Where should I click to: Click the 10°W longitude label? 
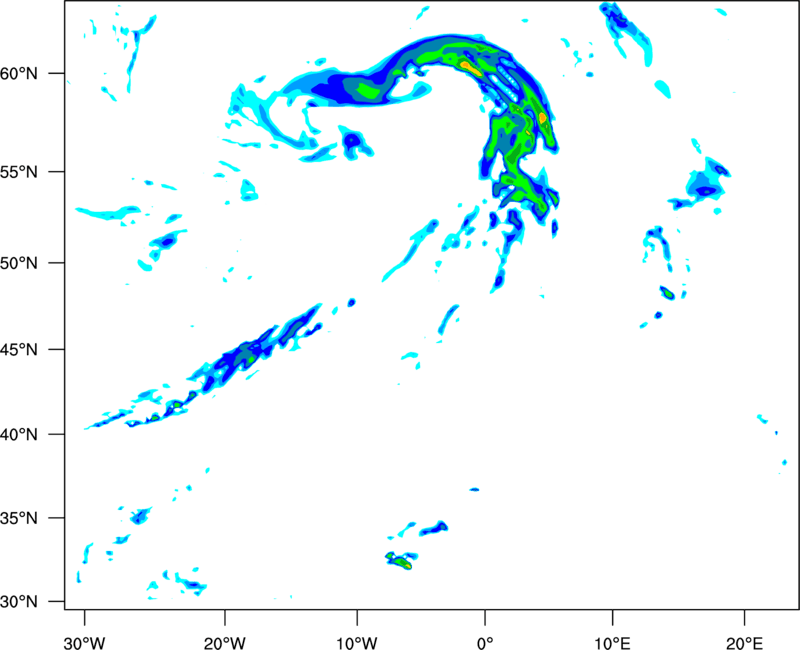357,643
